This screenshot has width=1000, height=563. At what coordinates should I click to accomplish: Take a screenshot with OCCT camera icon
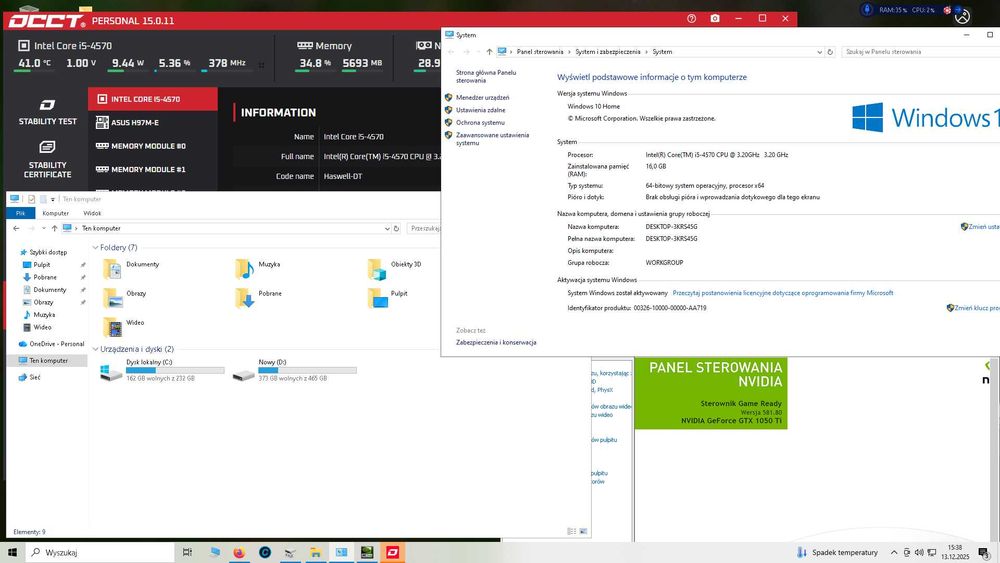[x=715, y=18]
